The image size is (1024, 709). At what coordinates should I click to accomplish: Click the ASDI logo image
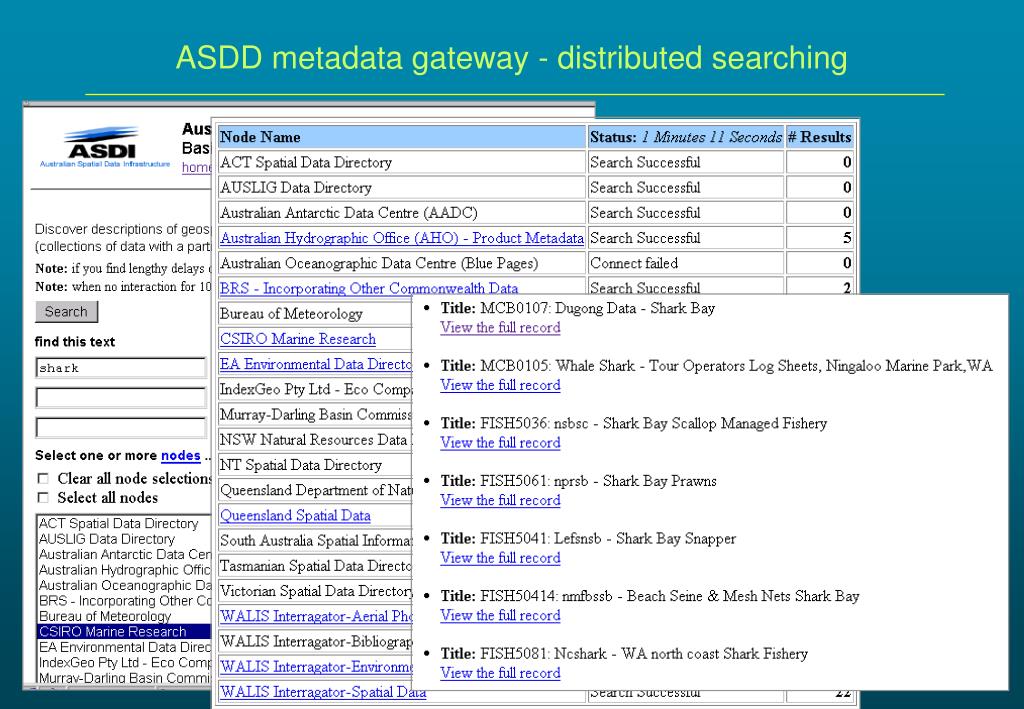104,148
